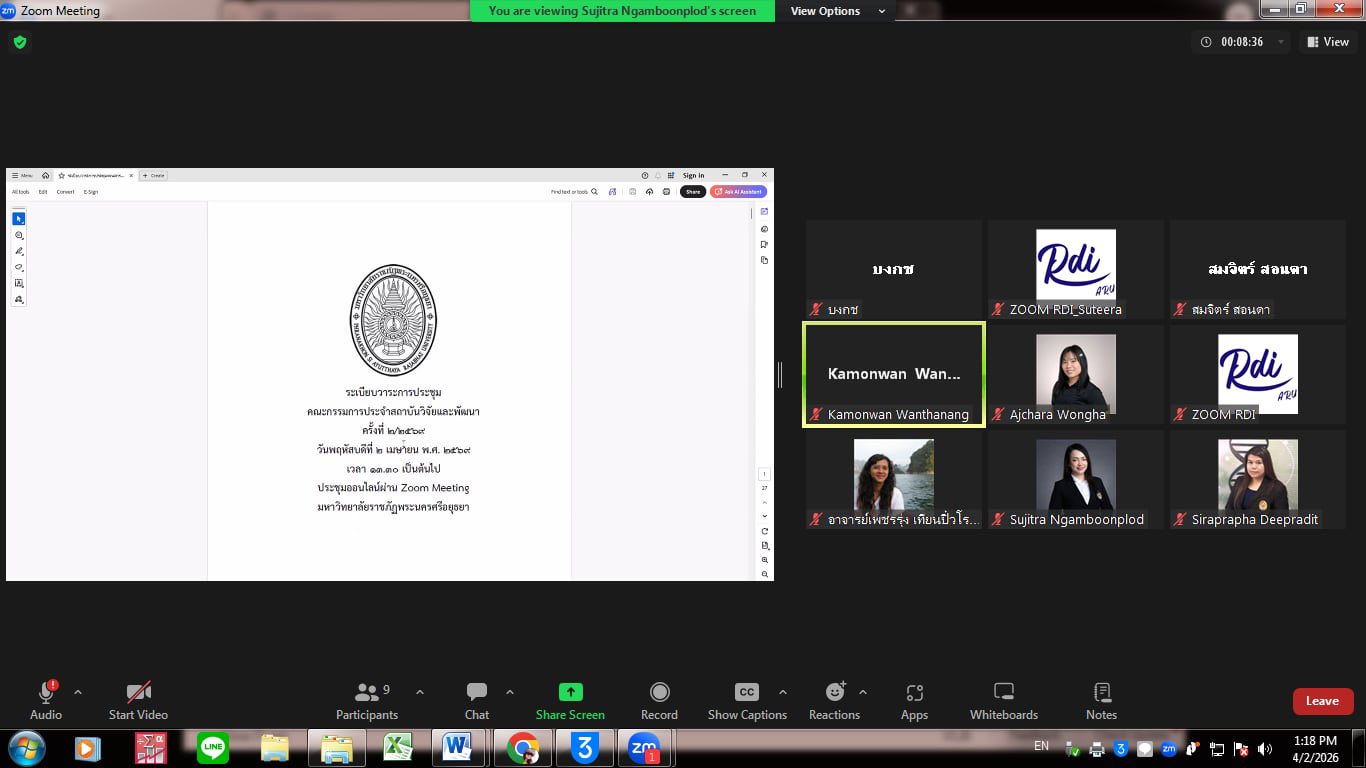
Task: Expand audio settings arrow next to Audio
Action: (x=78, y=692)
